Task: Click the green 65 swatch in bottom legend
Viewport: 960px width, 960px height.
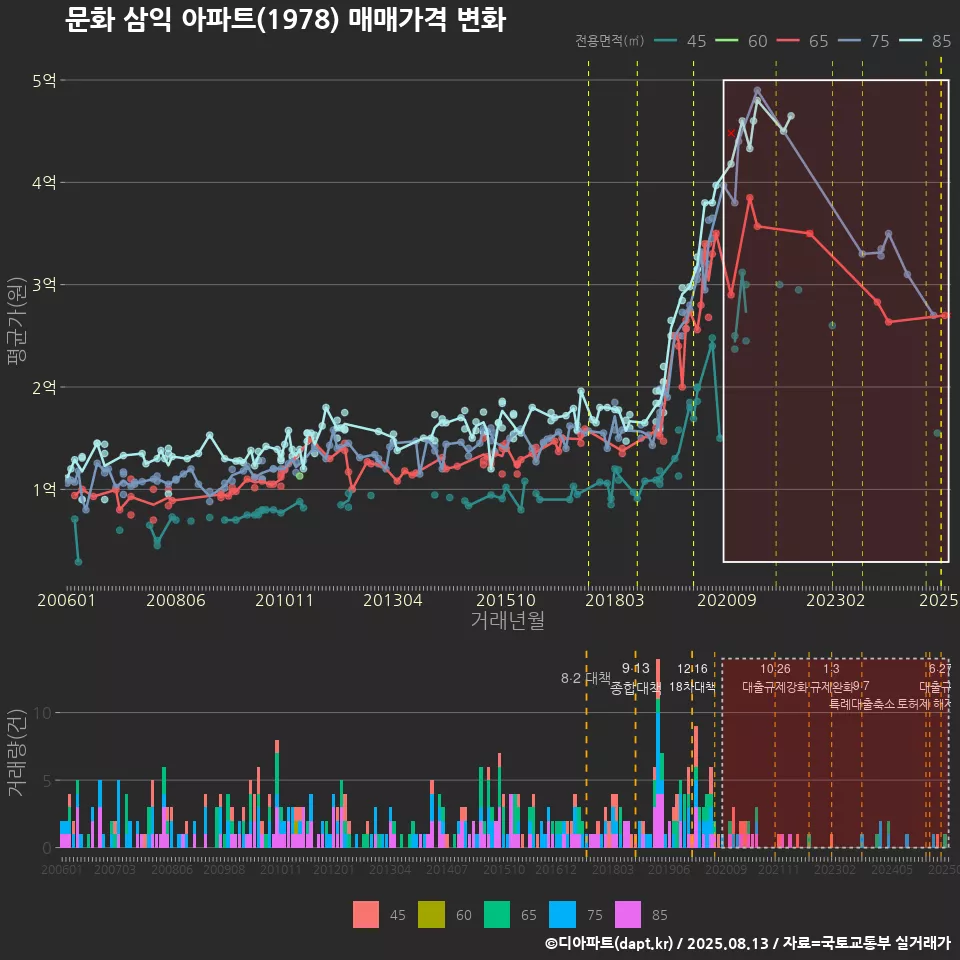Action: (497, 915)
